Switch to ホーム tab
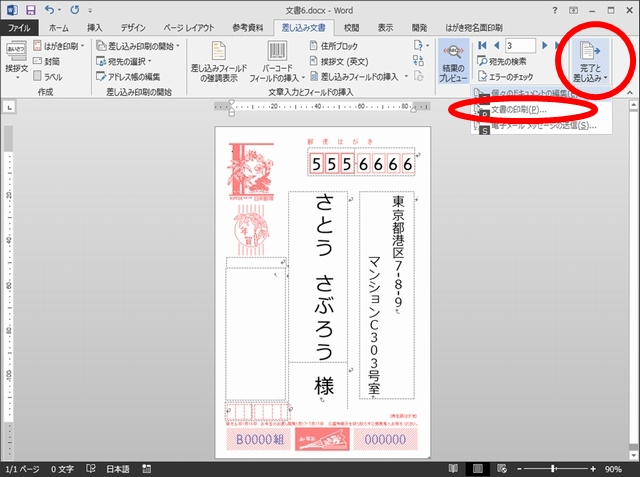640x477 pixels. point(58,27)
